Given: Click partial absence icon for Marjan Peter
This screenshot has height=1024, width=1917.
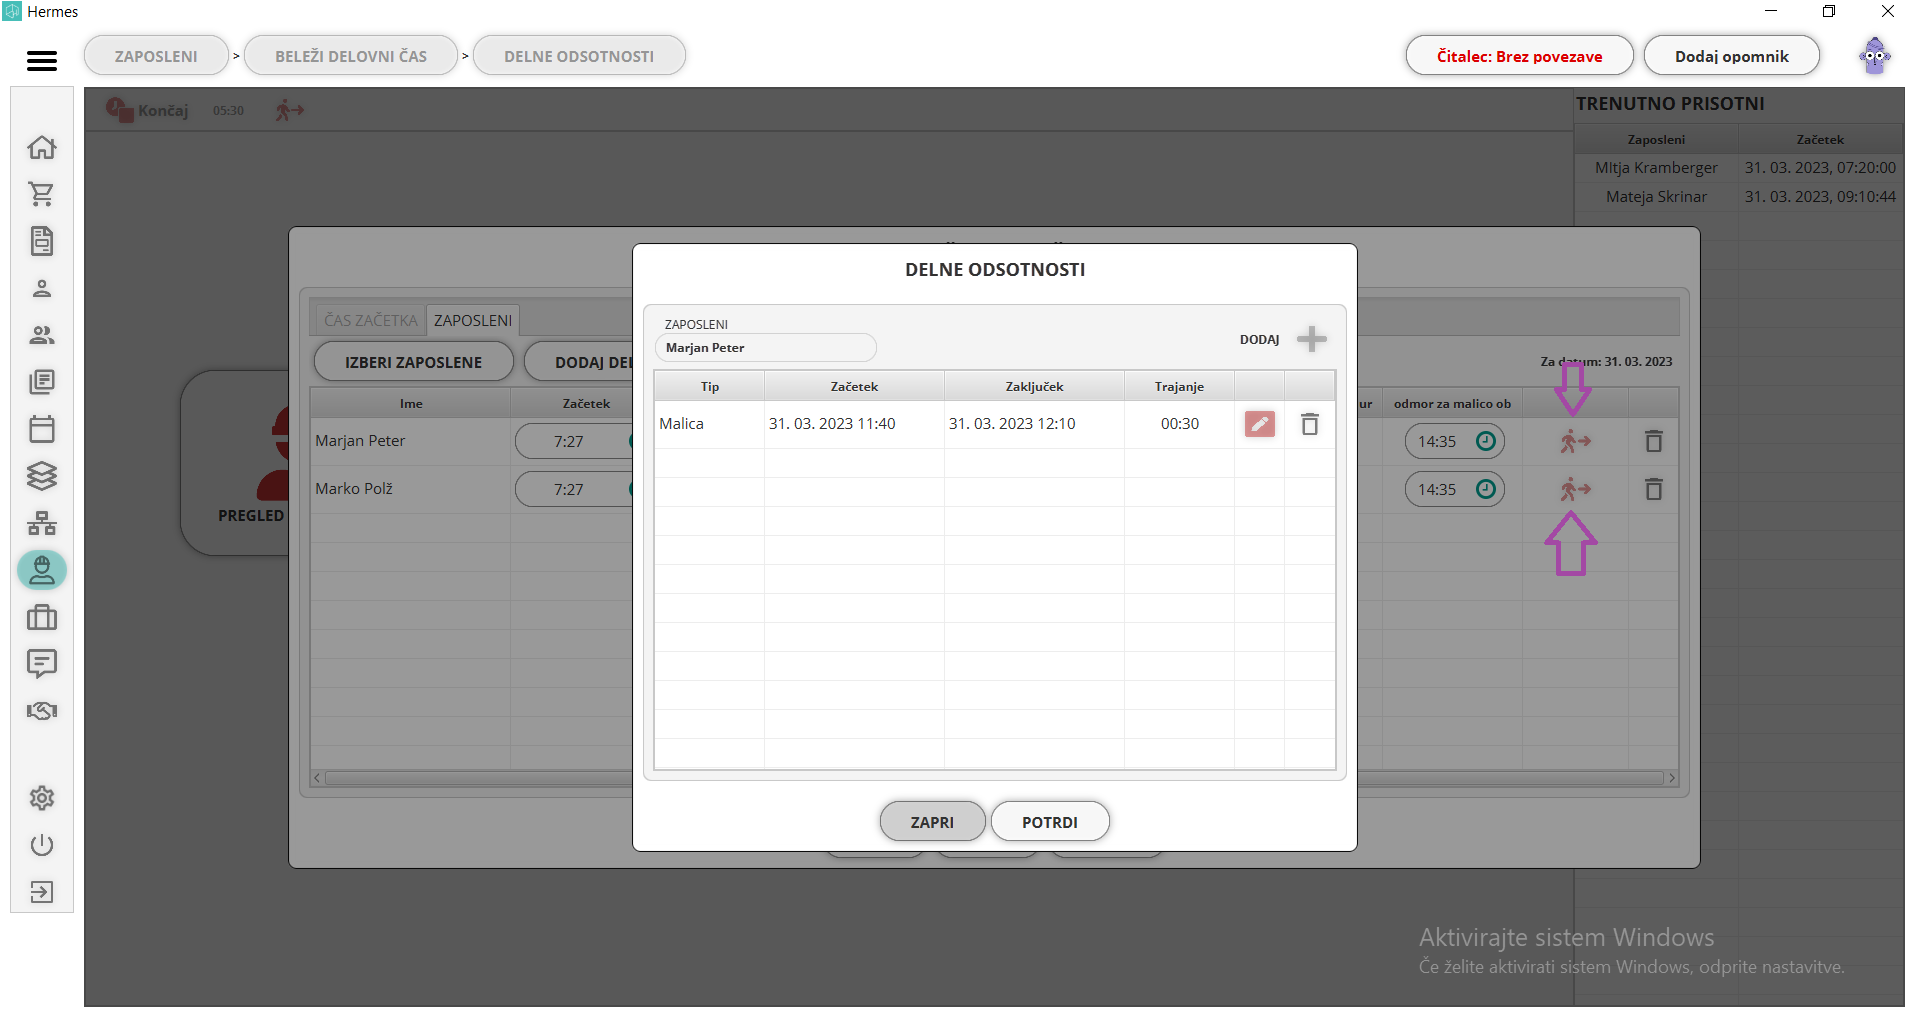Looking at the screenshot, I should (1574, 441).
